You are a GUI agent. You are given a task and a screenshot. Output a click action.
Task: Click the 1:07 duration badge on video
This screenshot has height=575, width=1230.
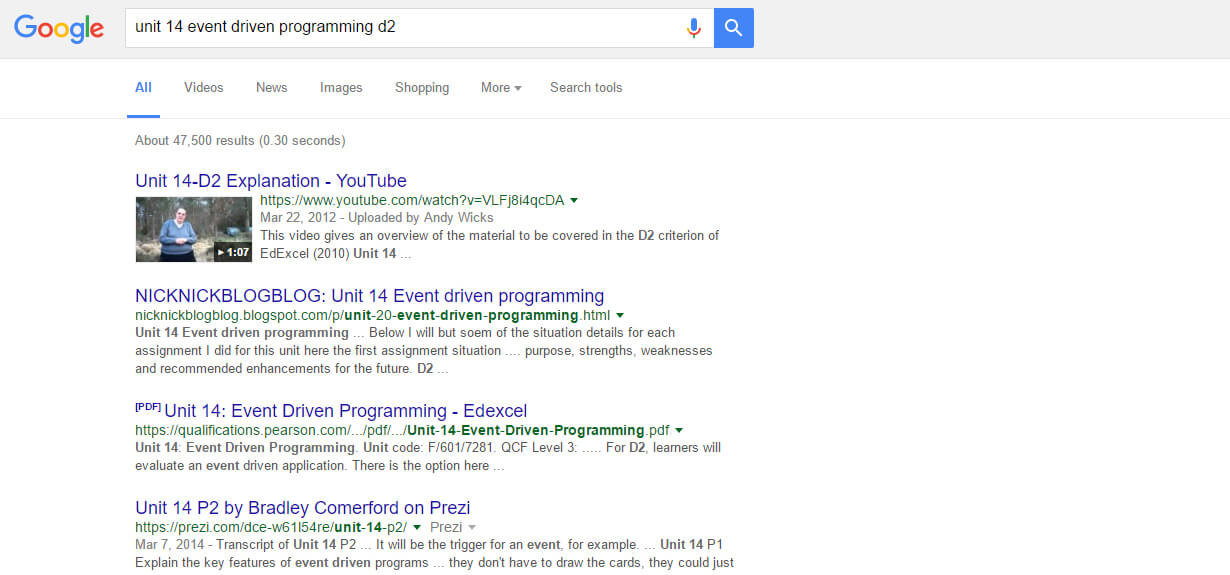pos(233,253)
